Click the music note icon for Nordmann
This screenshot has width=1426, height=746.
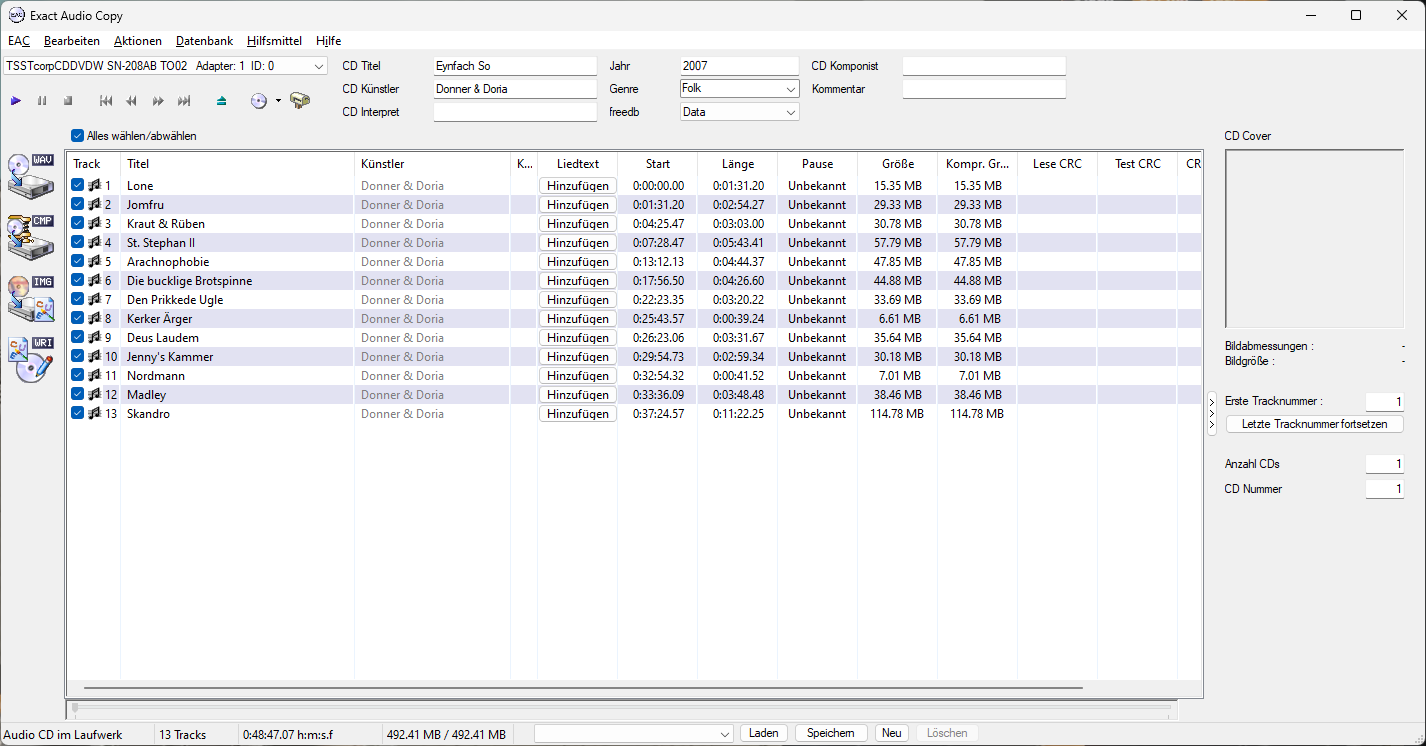coord(94,376)
